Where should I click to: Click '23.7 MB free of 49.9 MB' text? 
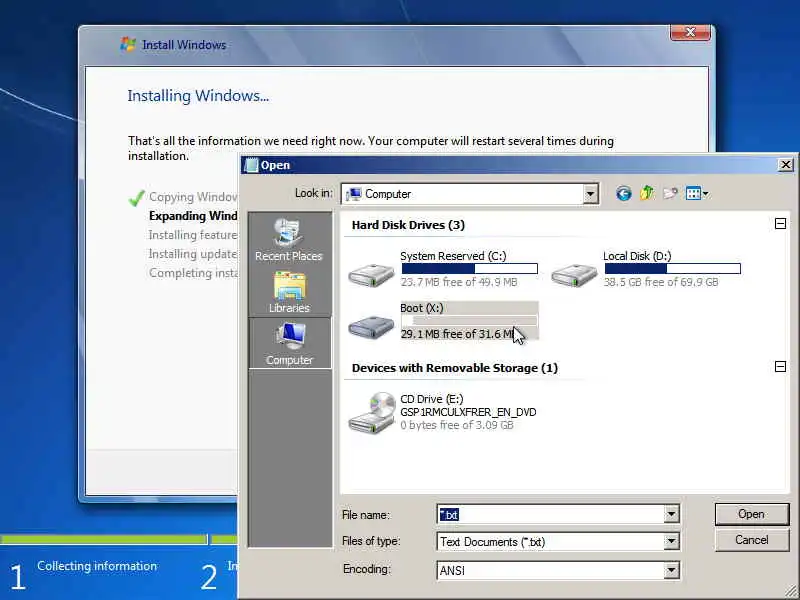tap(459, 282)
